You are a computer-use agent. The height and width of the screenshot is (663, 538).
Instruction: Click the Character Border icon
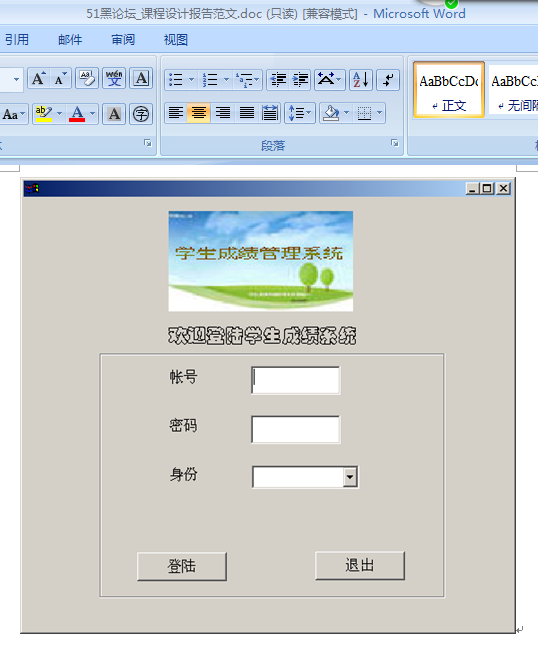(141, 79)
